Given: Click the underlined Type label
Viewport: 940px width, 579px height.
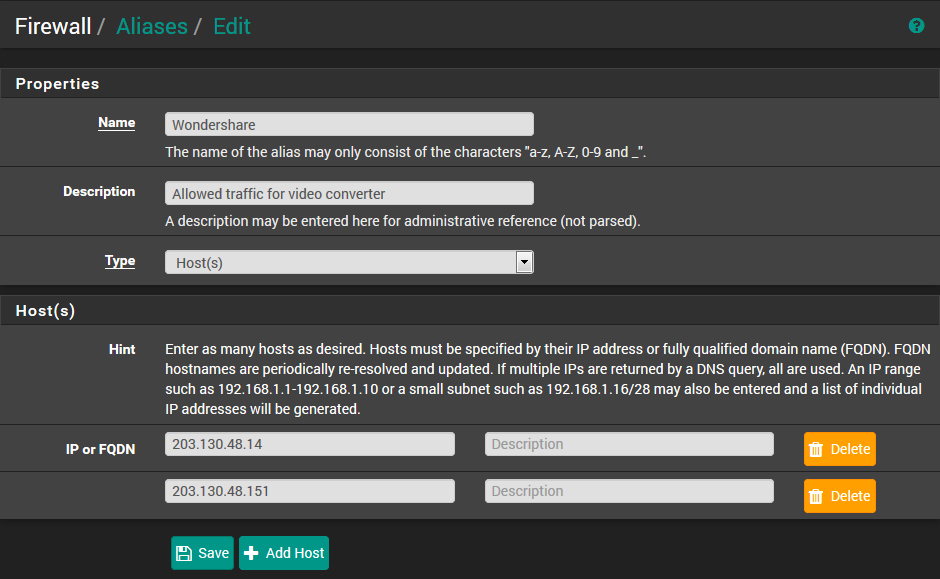Looking at the screenshot, I should click(x=120, y=260).
